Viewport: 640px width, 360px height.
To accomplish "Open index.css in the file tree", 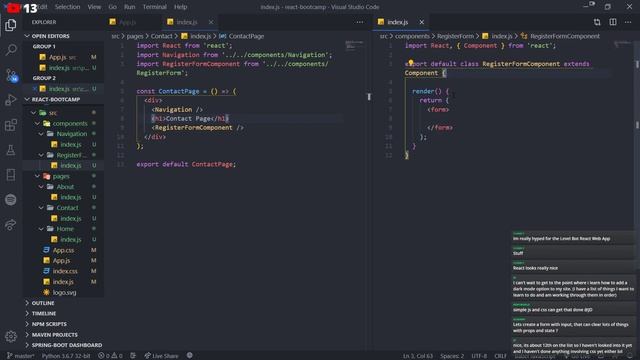I will pos(63,271).
